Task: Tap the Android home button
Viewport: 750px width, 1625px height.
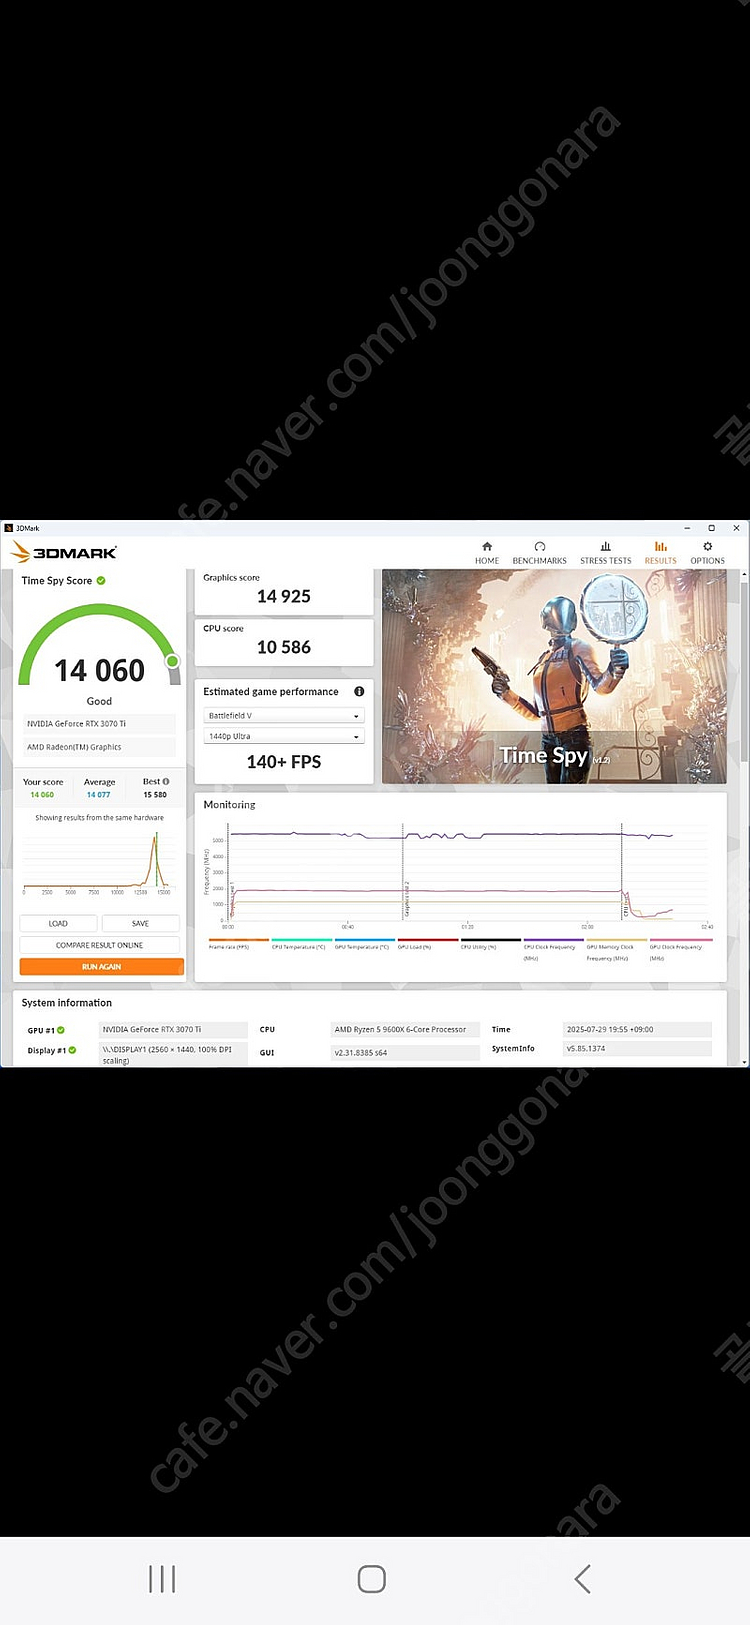Action: coord(372,1579)
